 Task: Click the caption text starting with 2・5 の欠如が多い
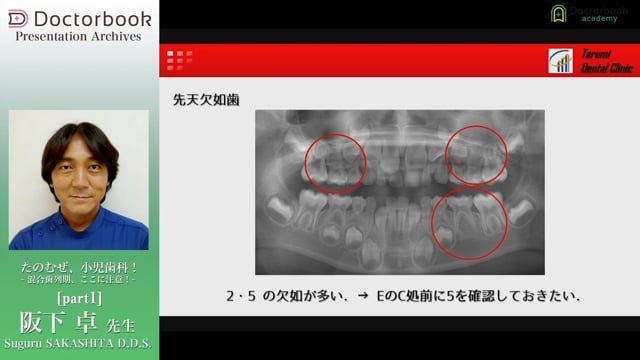pyautogui.click(x=403, y=296)
